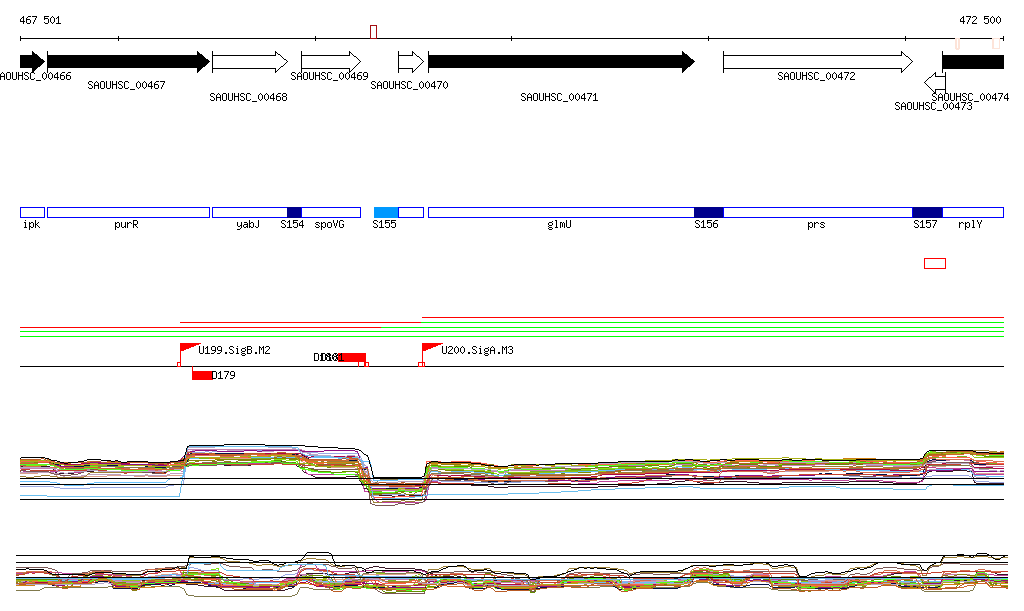Select the dark blue S154 segment
This screenshot has width=1024, height=611.
click(294, 212)
